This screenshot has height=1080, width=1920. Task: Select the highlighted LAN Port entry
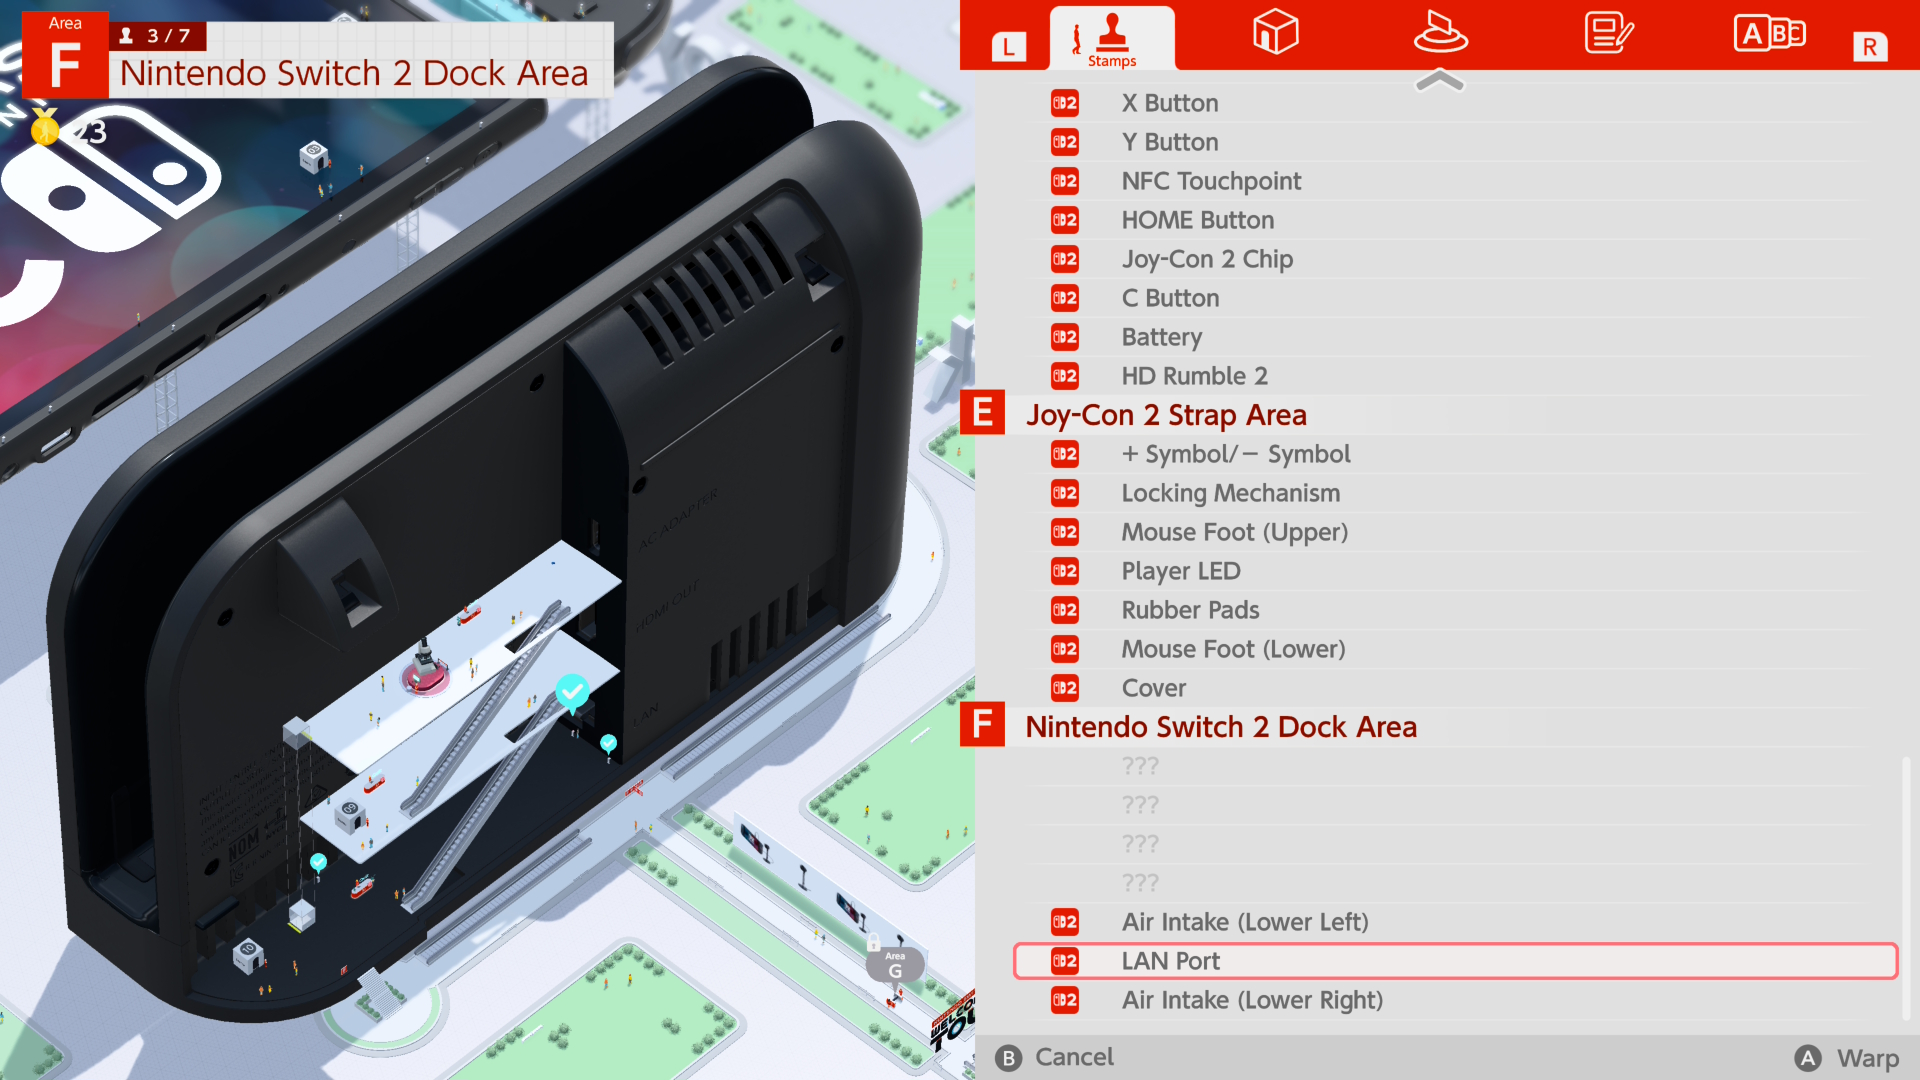point(1455,961)
